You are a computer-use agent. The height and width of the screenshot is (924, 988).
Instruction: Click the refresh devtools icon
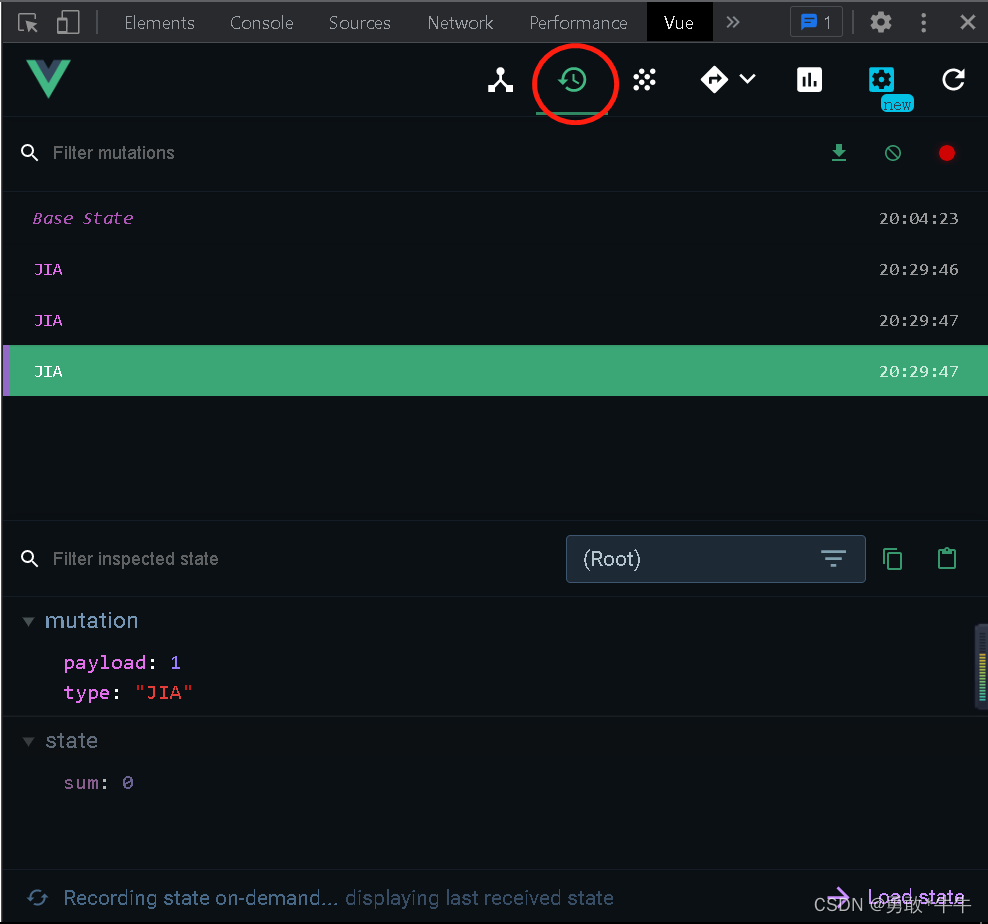pyautogui.click(x=954, y=80)
